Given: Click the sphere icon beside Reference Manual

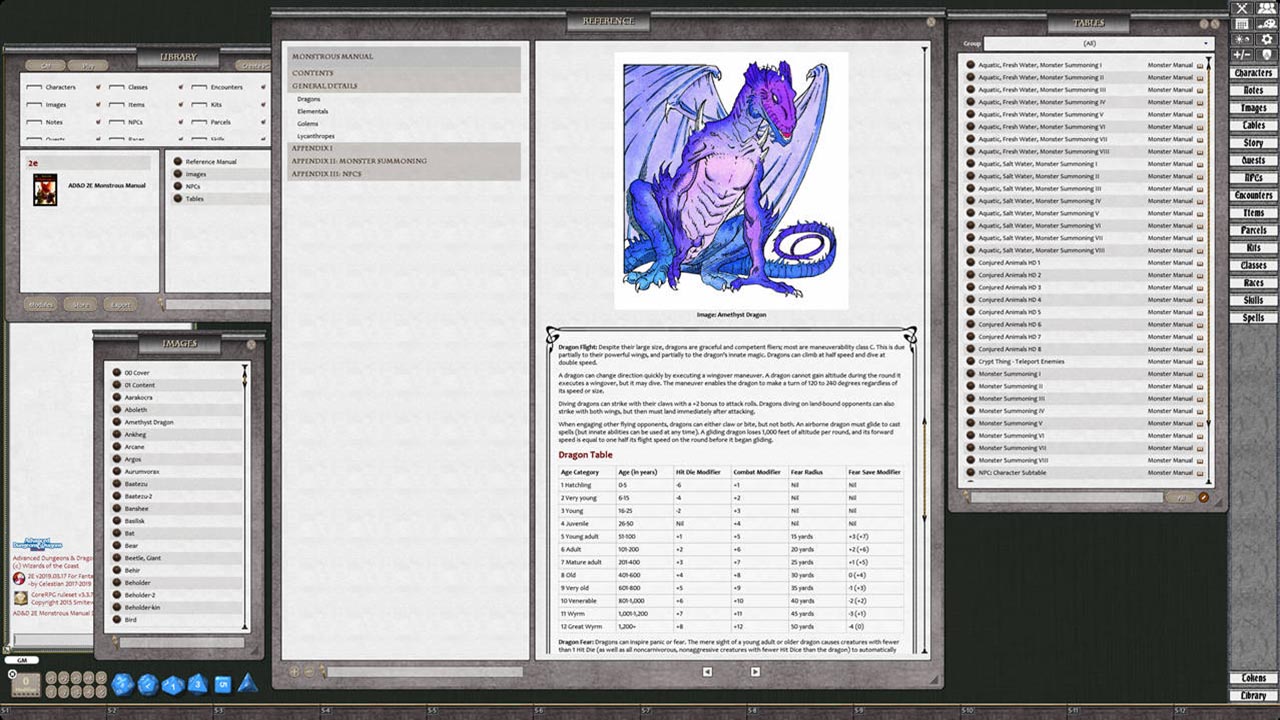Looking at the screenshot, I should click(177, 161).
